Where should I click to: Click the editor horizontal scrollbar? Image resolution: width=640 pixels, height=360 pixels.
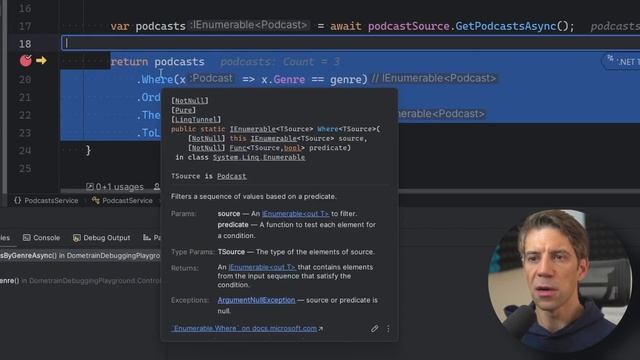[350, 191]
